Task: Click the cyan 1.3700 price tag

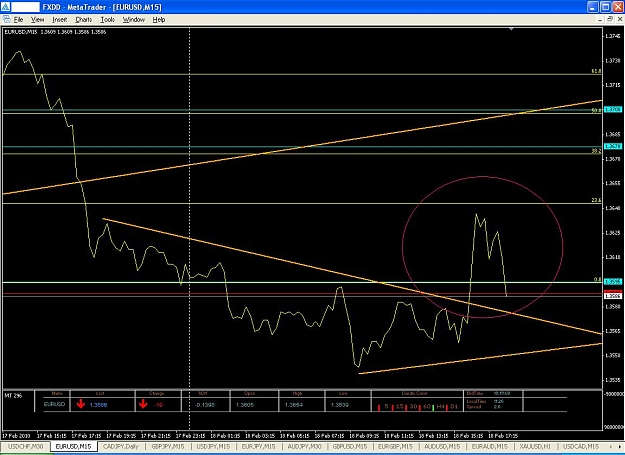Action: [613, 110]
